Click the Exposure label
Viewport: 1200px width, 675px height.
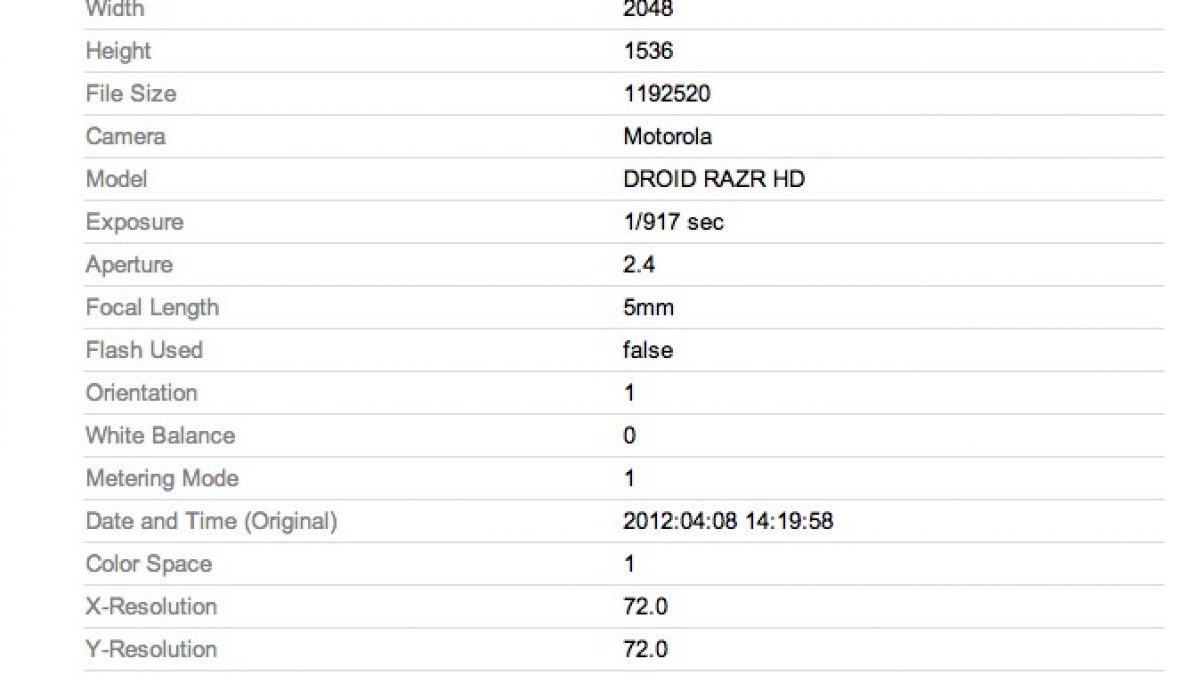point(134,222)
